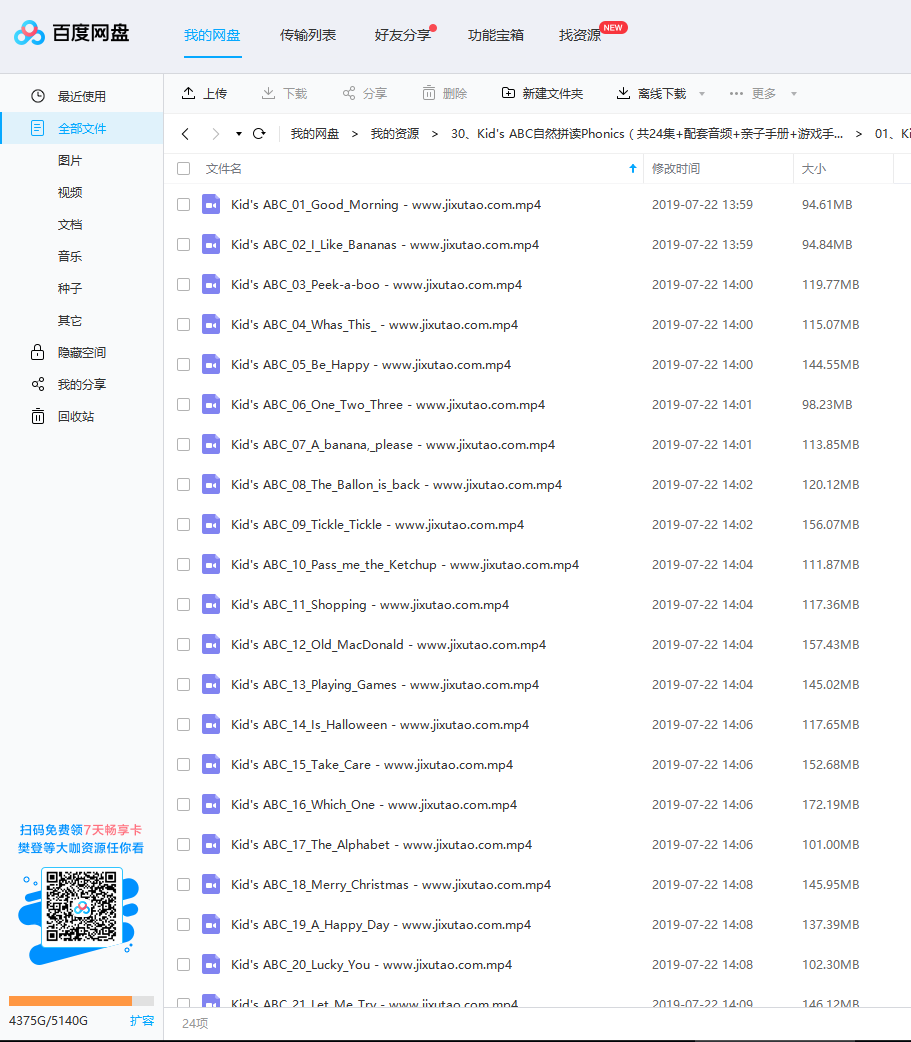
Task: Expand the dropdown arrow next to 离线下载
Action: (702, 94)
